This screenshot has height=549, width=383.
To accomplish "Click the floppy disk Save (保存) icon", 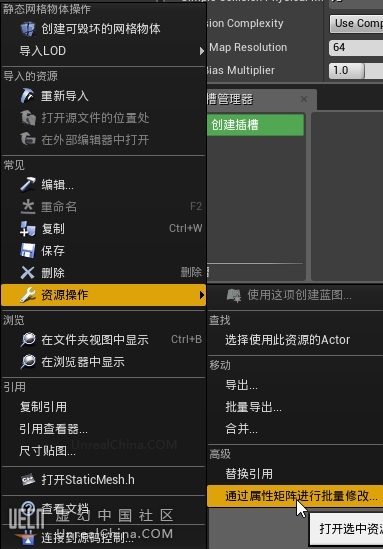I will (28, 251).
